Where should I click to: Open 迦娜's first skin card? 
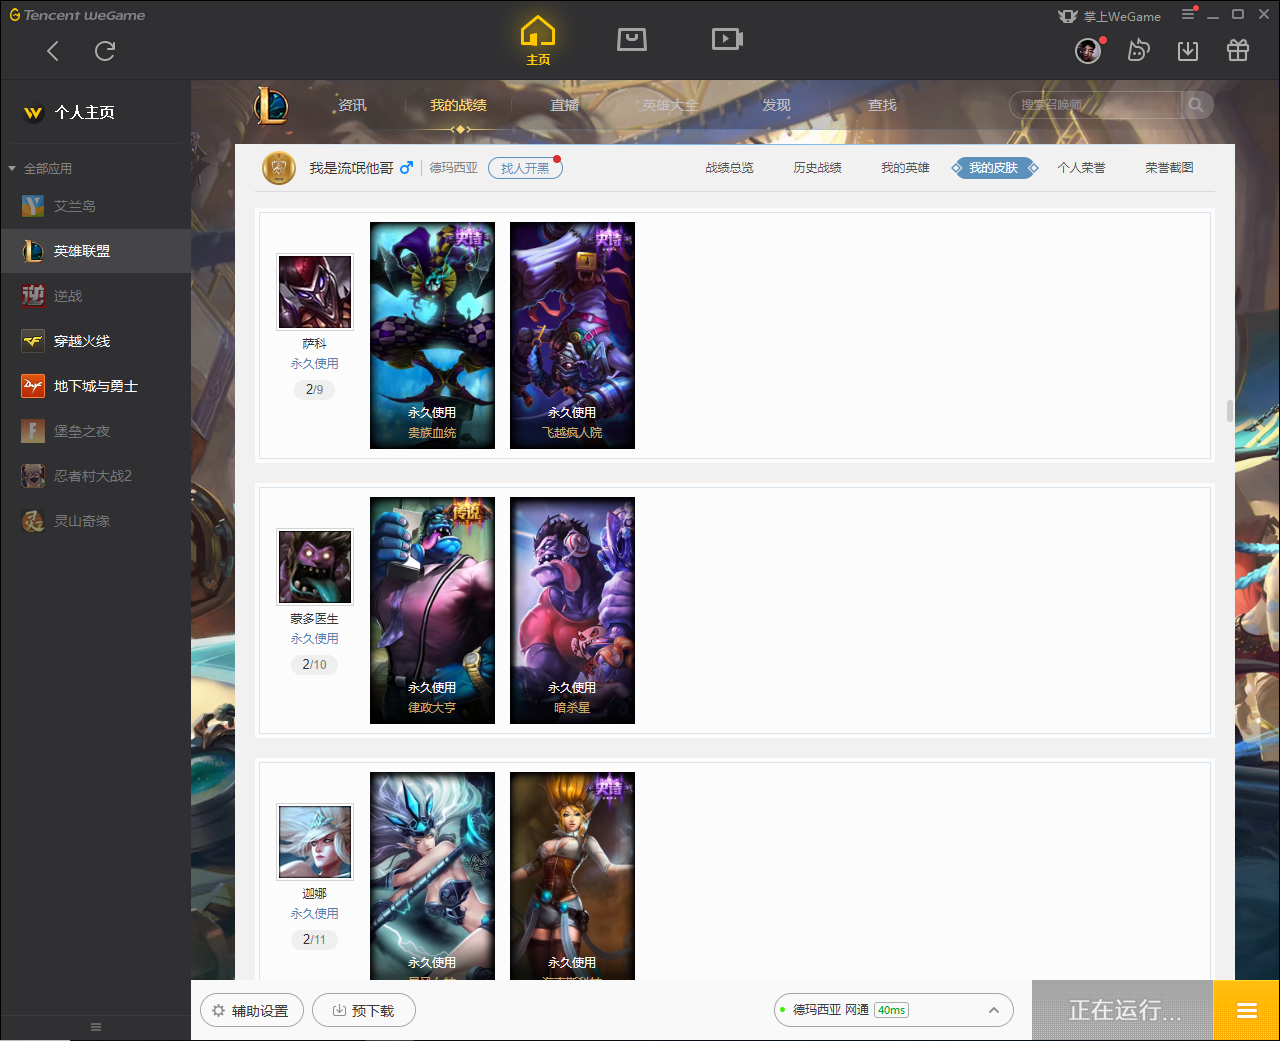click(432, 876)
